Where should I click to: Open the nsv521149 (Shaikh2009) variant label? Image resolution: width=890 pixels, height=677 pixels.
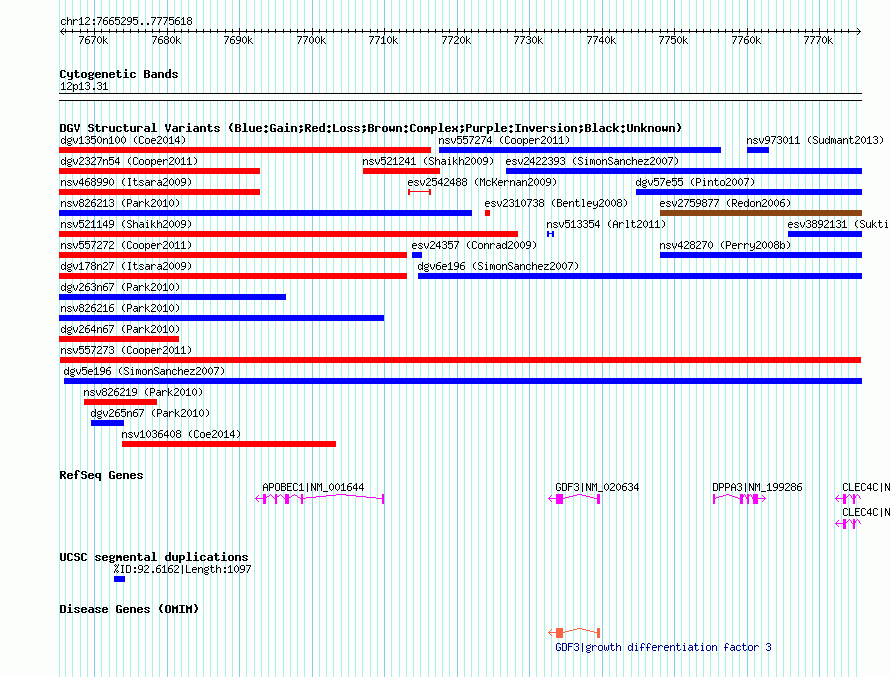click(126, 224)
